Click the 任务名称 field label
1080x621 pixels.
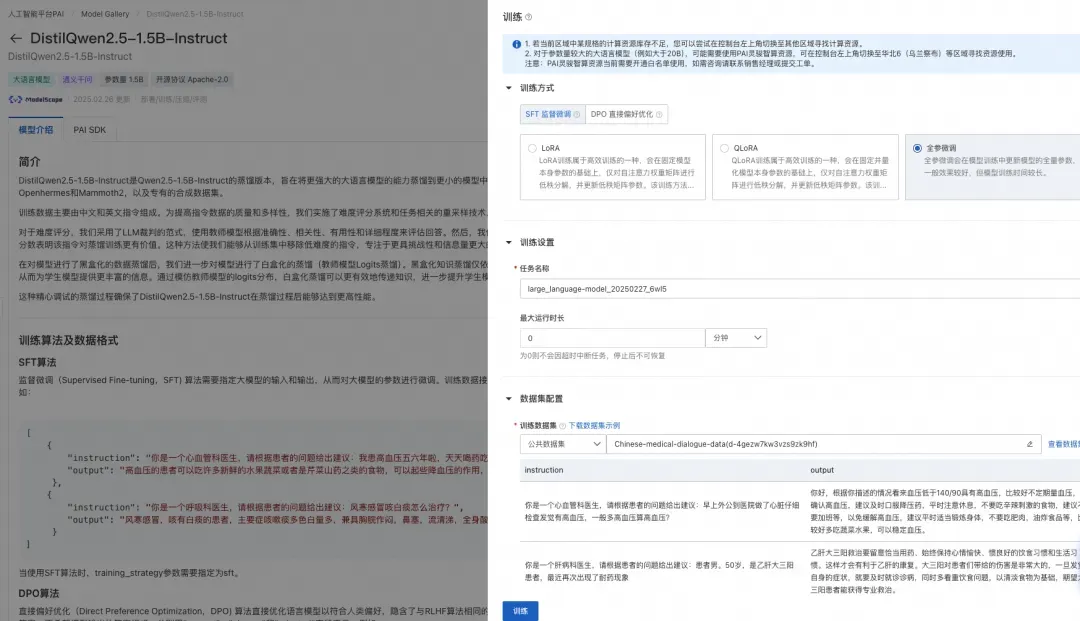click(534, 269)
